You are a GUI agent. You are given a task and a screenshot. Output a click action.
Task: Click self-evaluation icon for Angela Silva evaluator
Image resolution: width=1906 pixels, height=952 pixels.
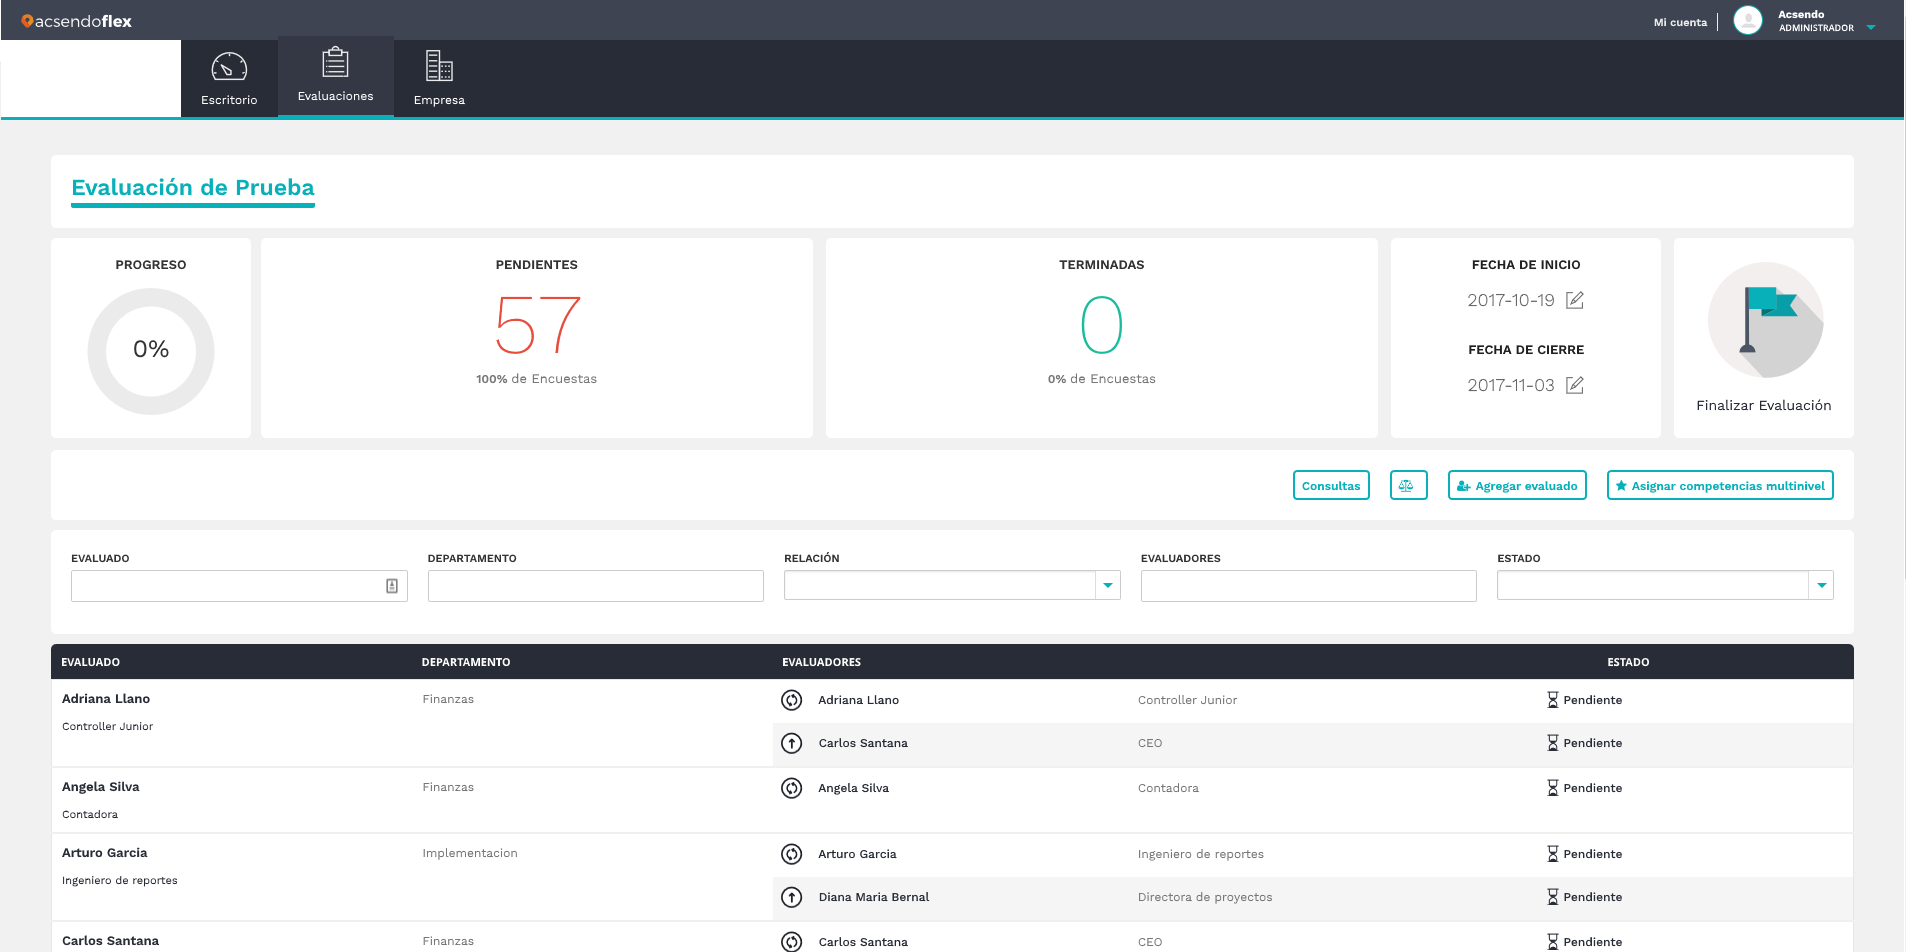(x=792, y=788)
